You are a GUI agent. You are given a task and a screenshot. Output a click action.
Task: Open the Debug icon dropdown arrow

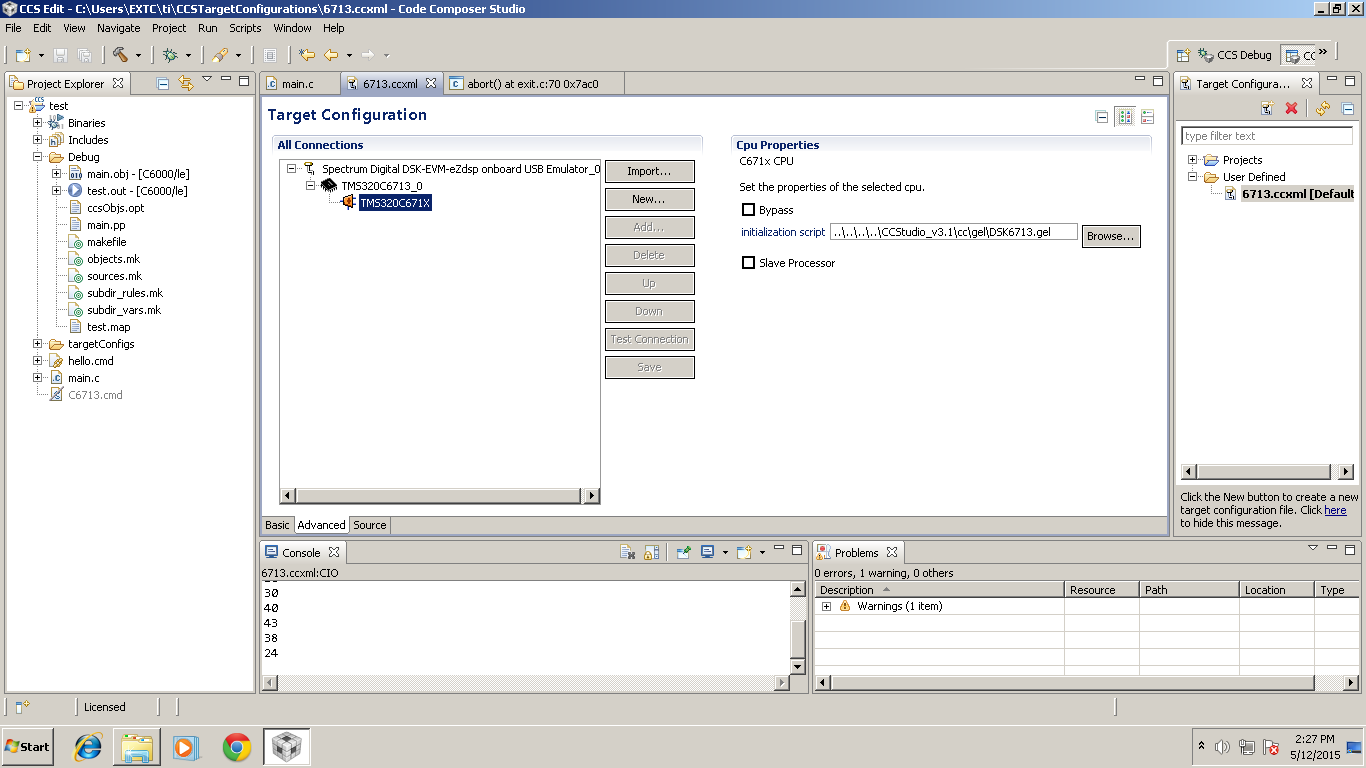pyautogui.click(x=188, y=55)
